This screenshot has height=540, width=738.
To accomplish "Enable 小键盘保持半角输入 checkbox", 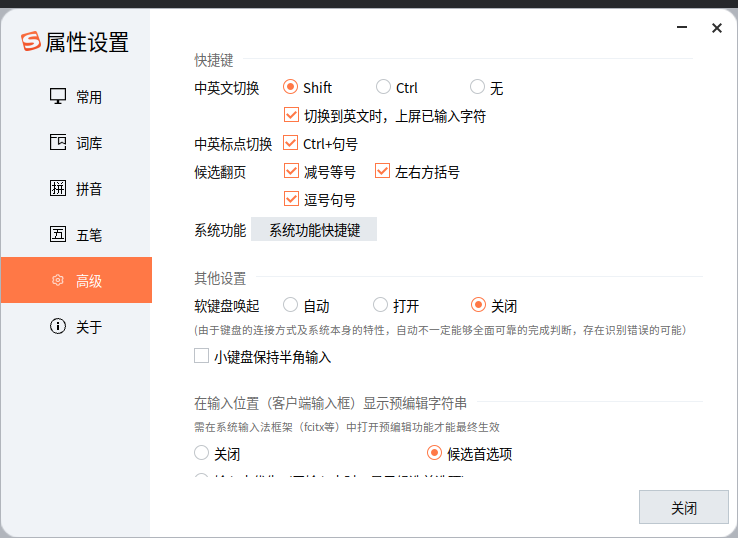I will click(x=201, y=356).
